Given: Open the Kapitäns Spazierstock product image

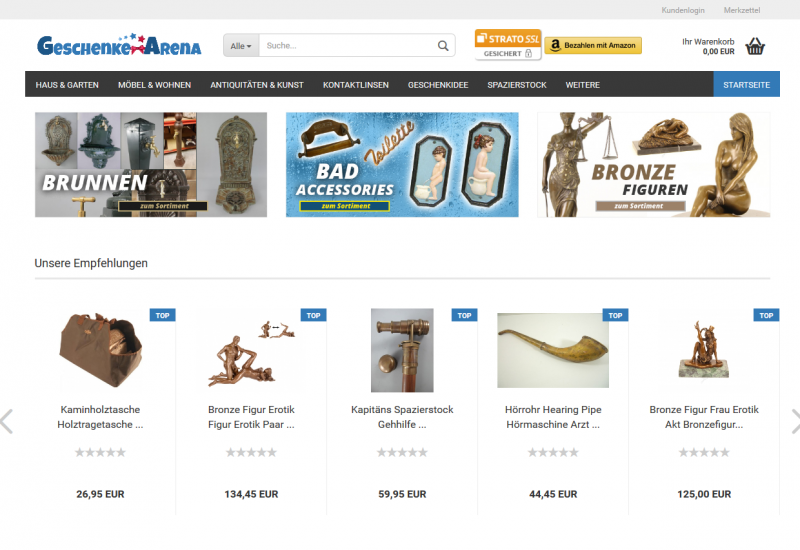Looking at the screenshot, I should pos(402,350).
